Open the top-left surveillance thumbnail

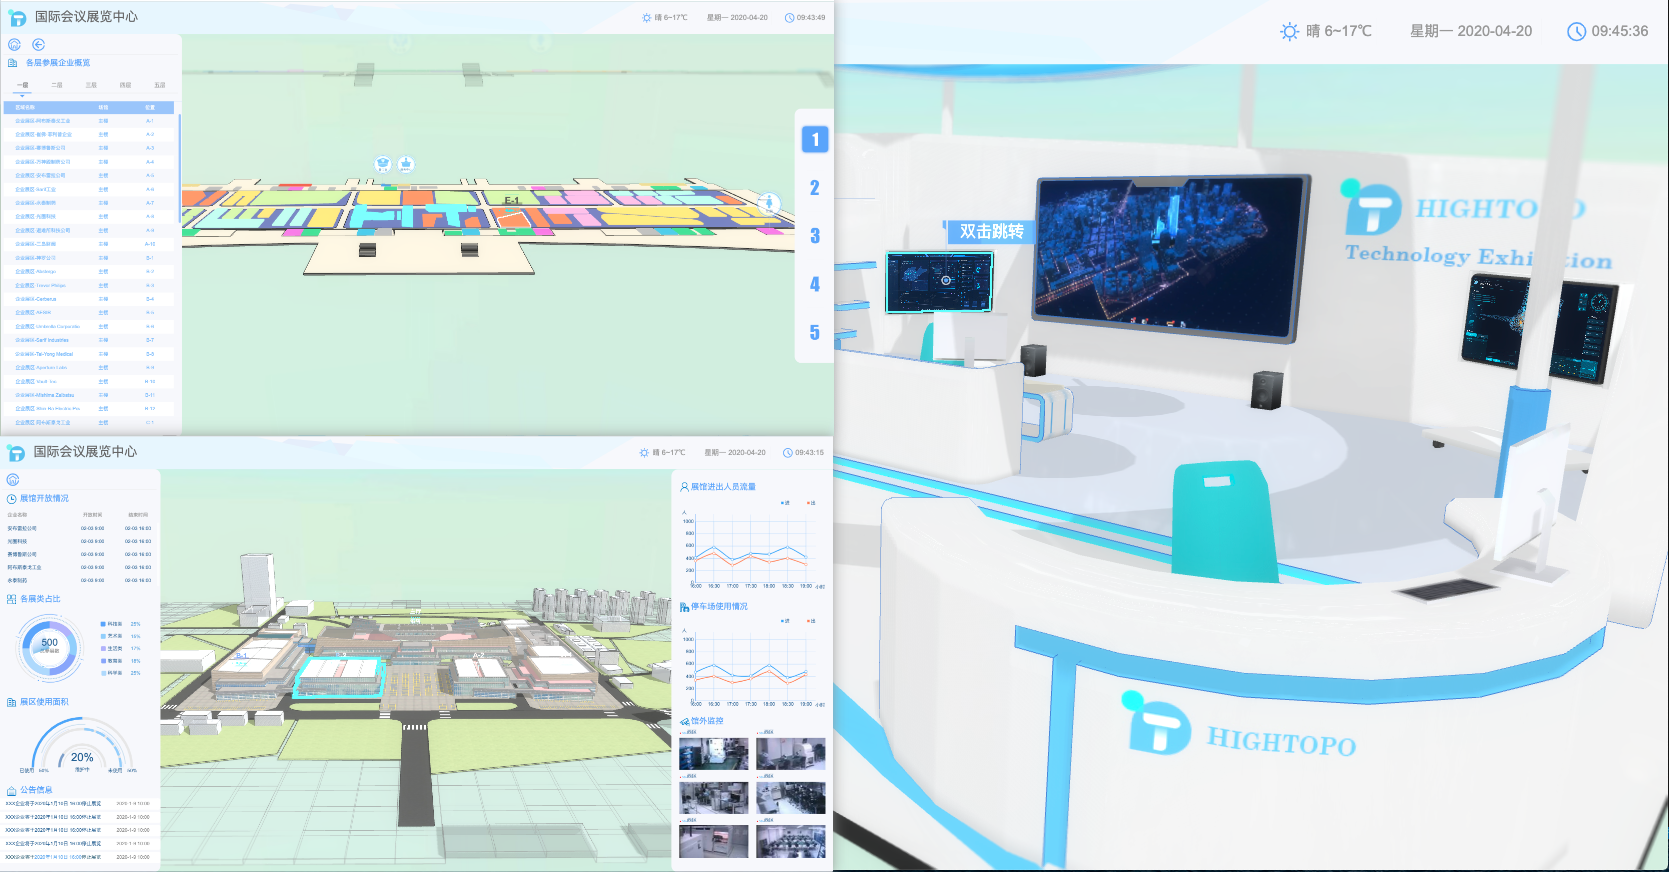(714, 754)
